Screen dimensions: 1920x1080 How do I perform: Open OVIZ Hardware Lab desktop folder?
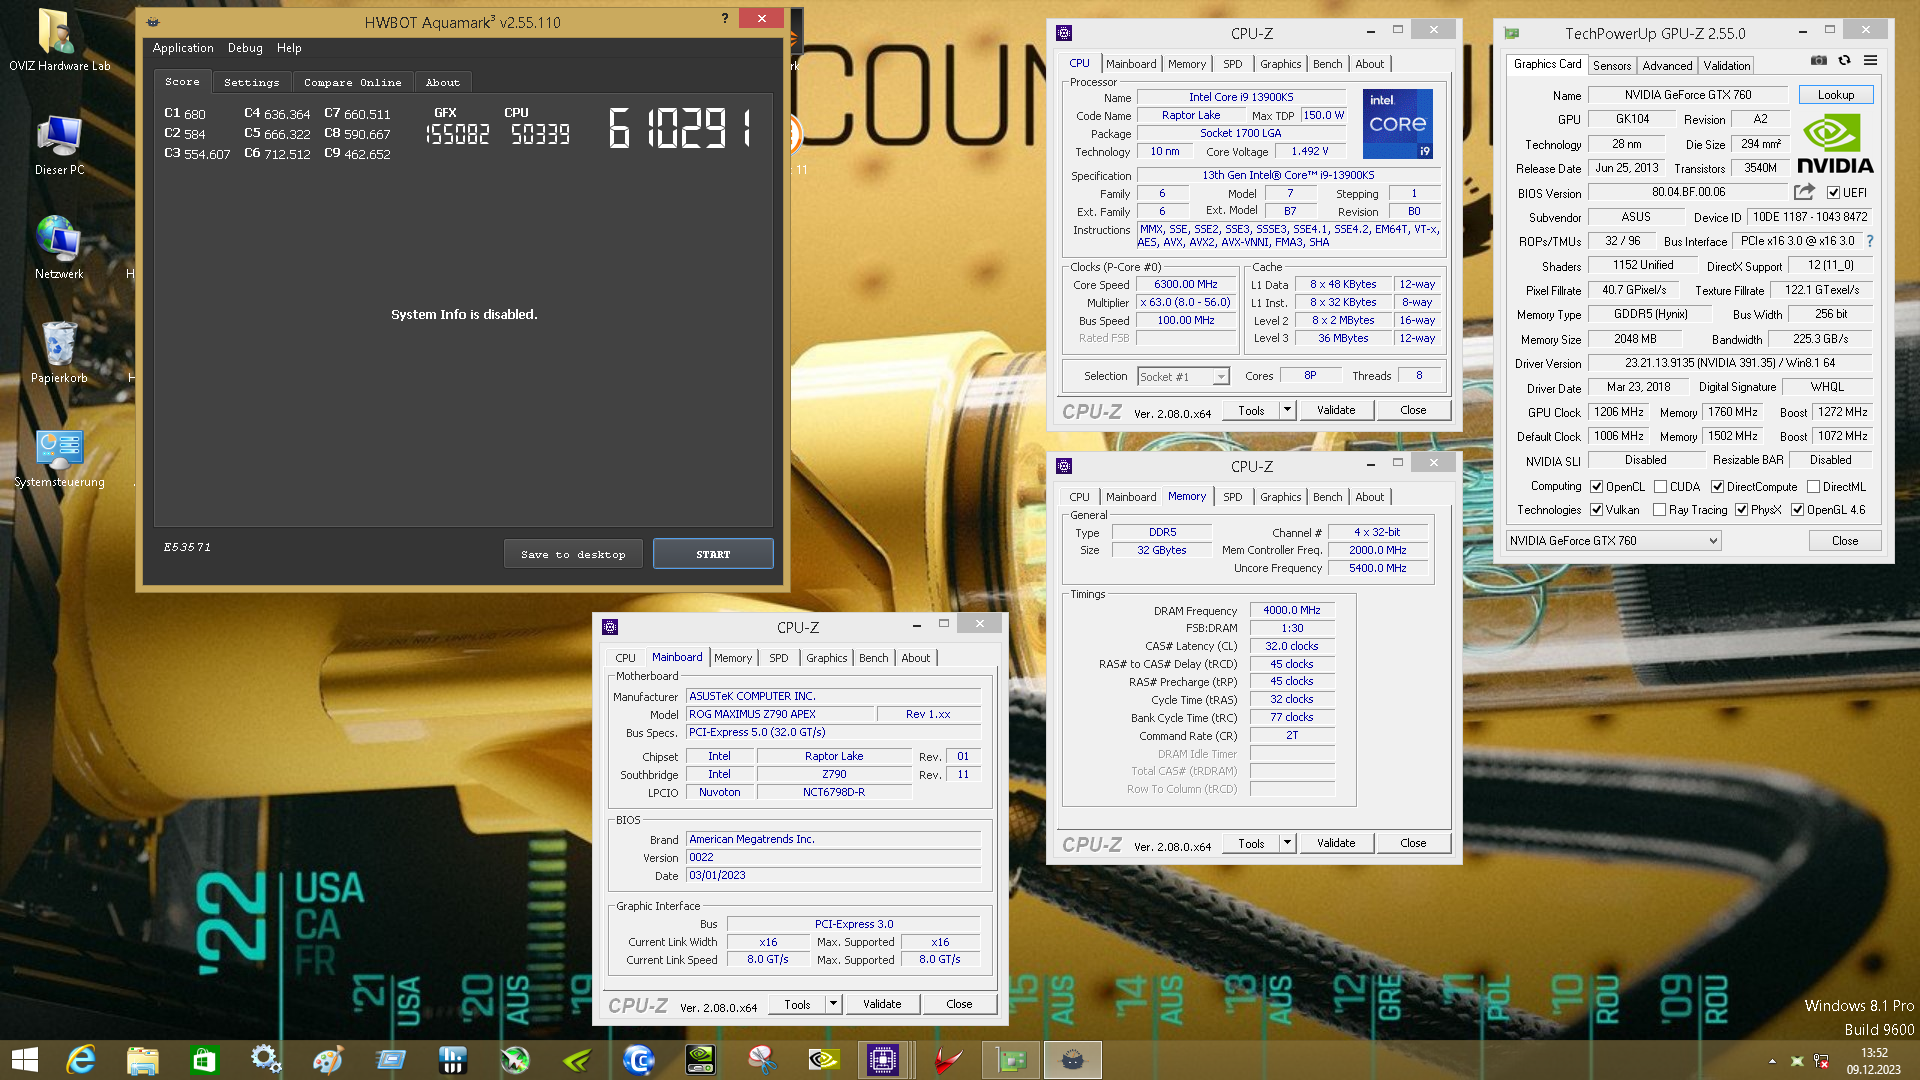pyautogui.click(x=59, y=40)
